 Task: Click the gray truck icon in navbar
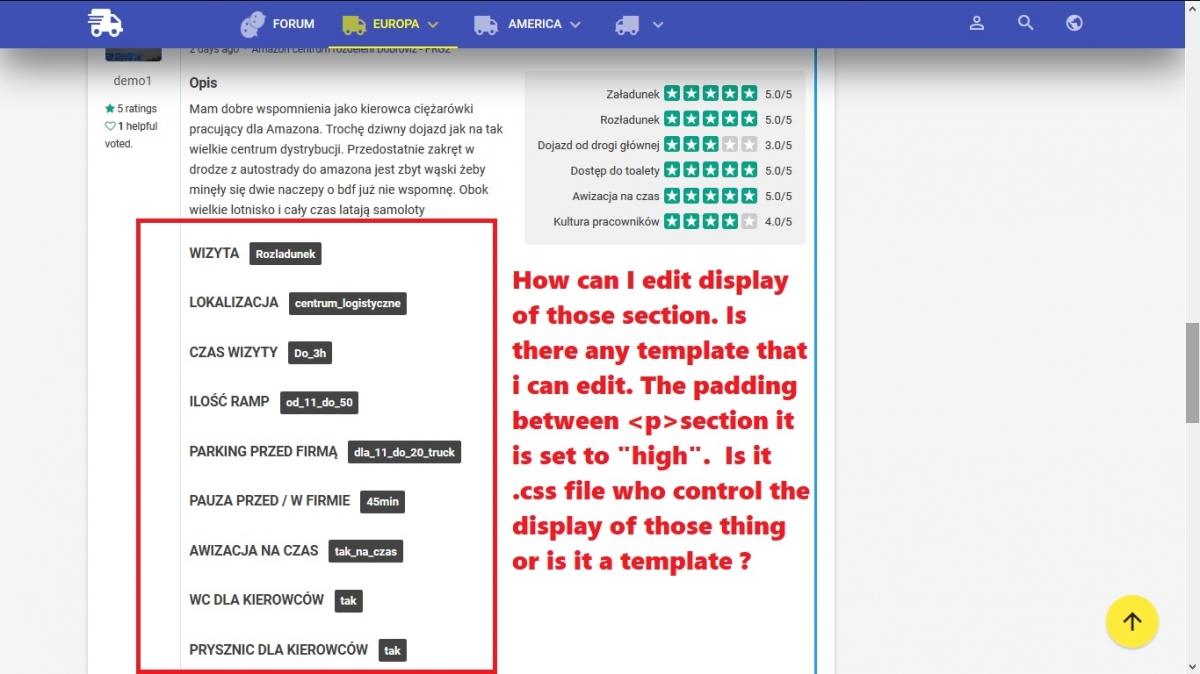coord(627,24)
